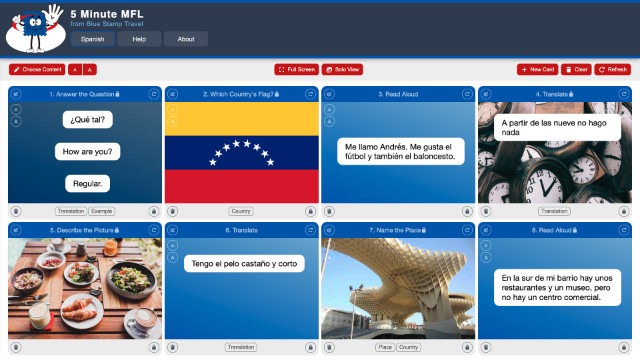Reveal the Country on Name the Place card
This screenshot has width=640, height=360.
[409, 347]
